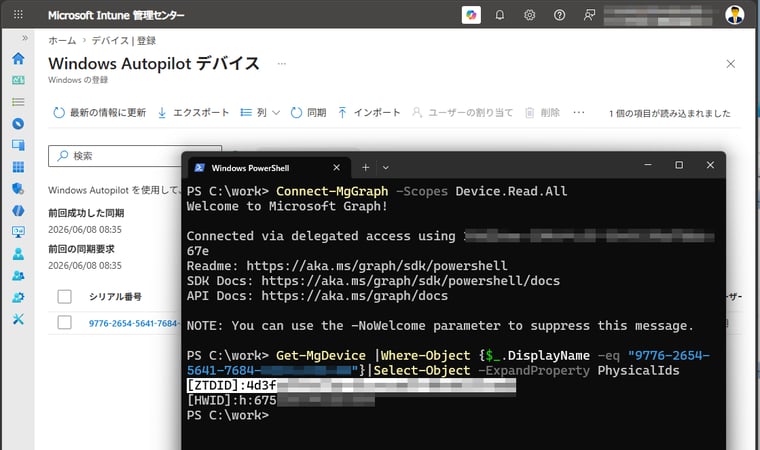Image resolution: width=760 pixels, height=450 pixels.
Task: Go to Home in sidebar
Action: tap(18, 58)
